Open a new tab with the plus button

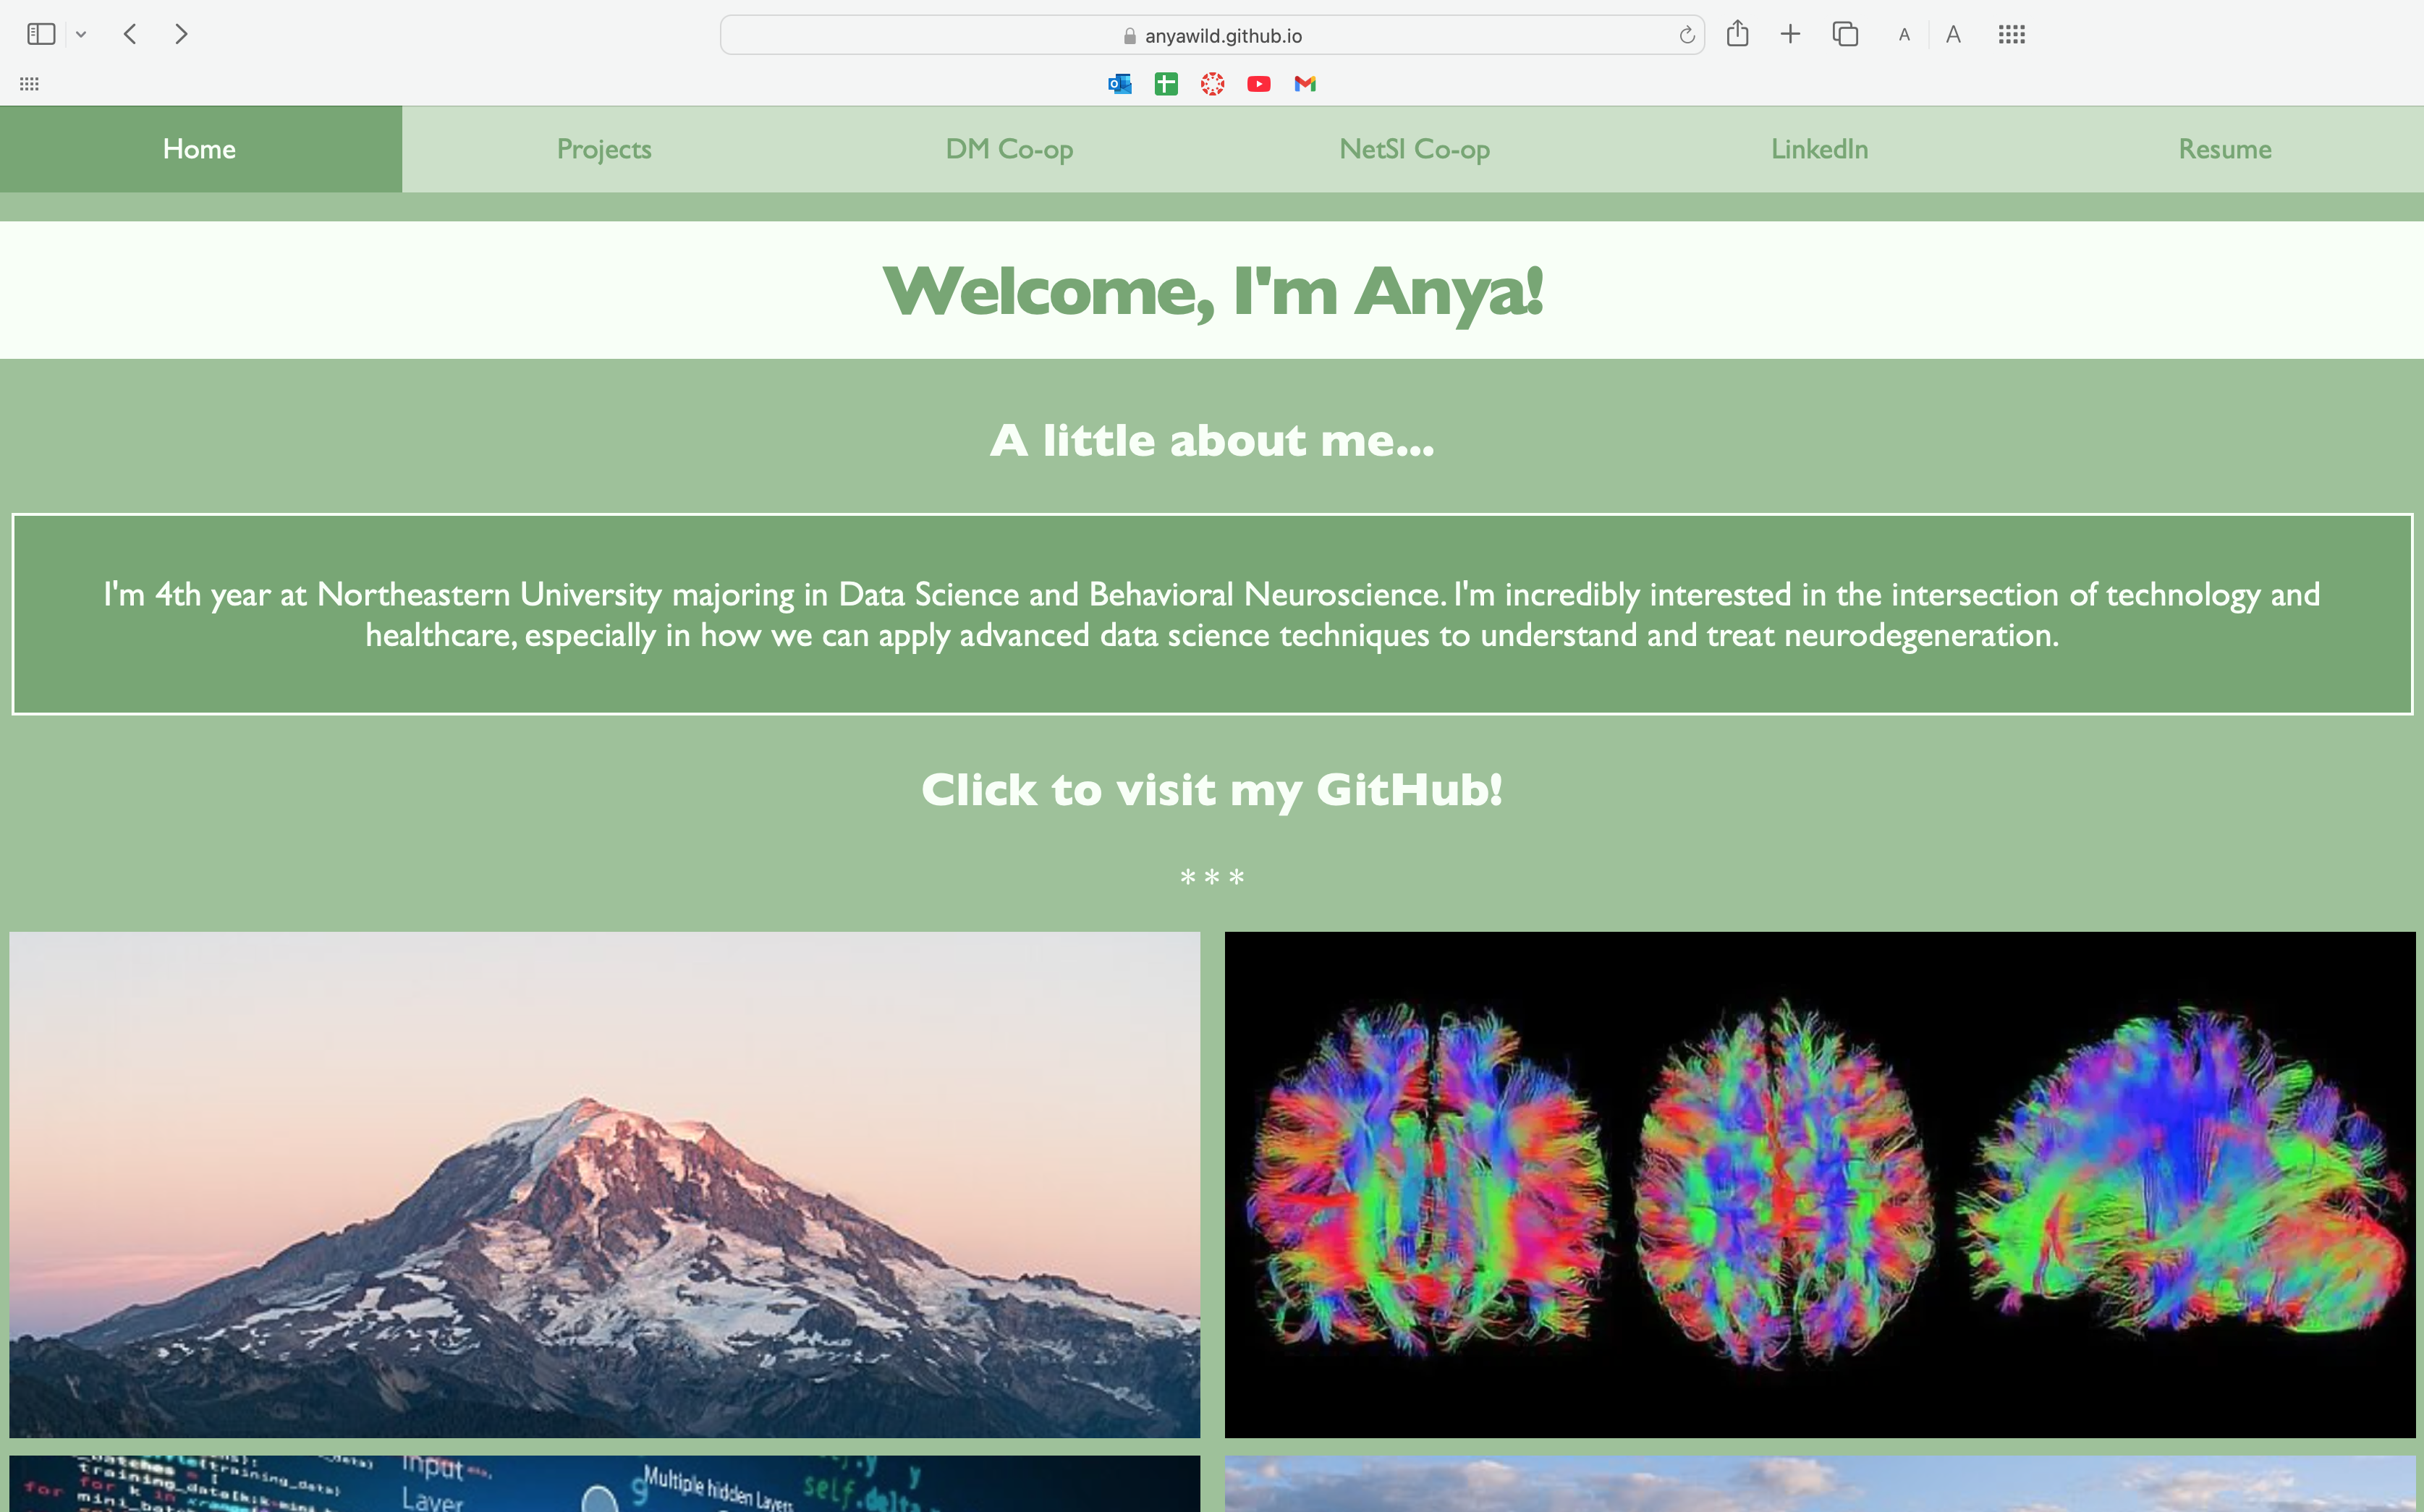(x=1790, y=35)
